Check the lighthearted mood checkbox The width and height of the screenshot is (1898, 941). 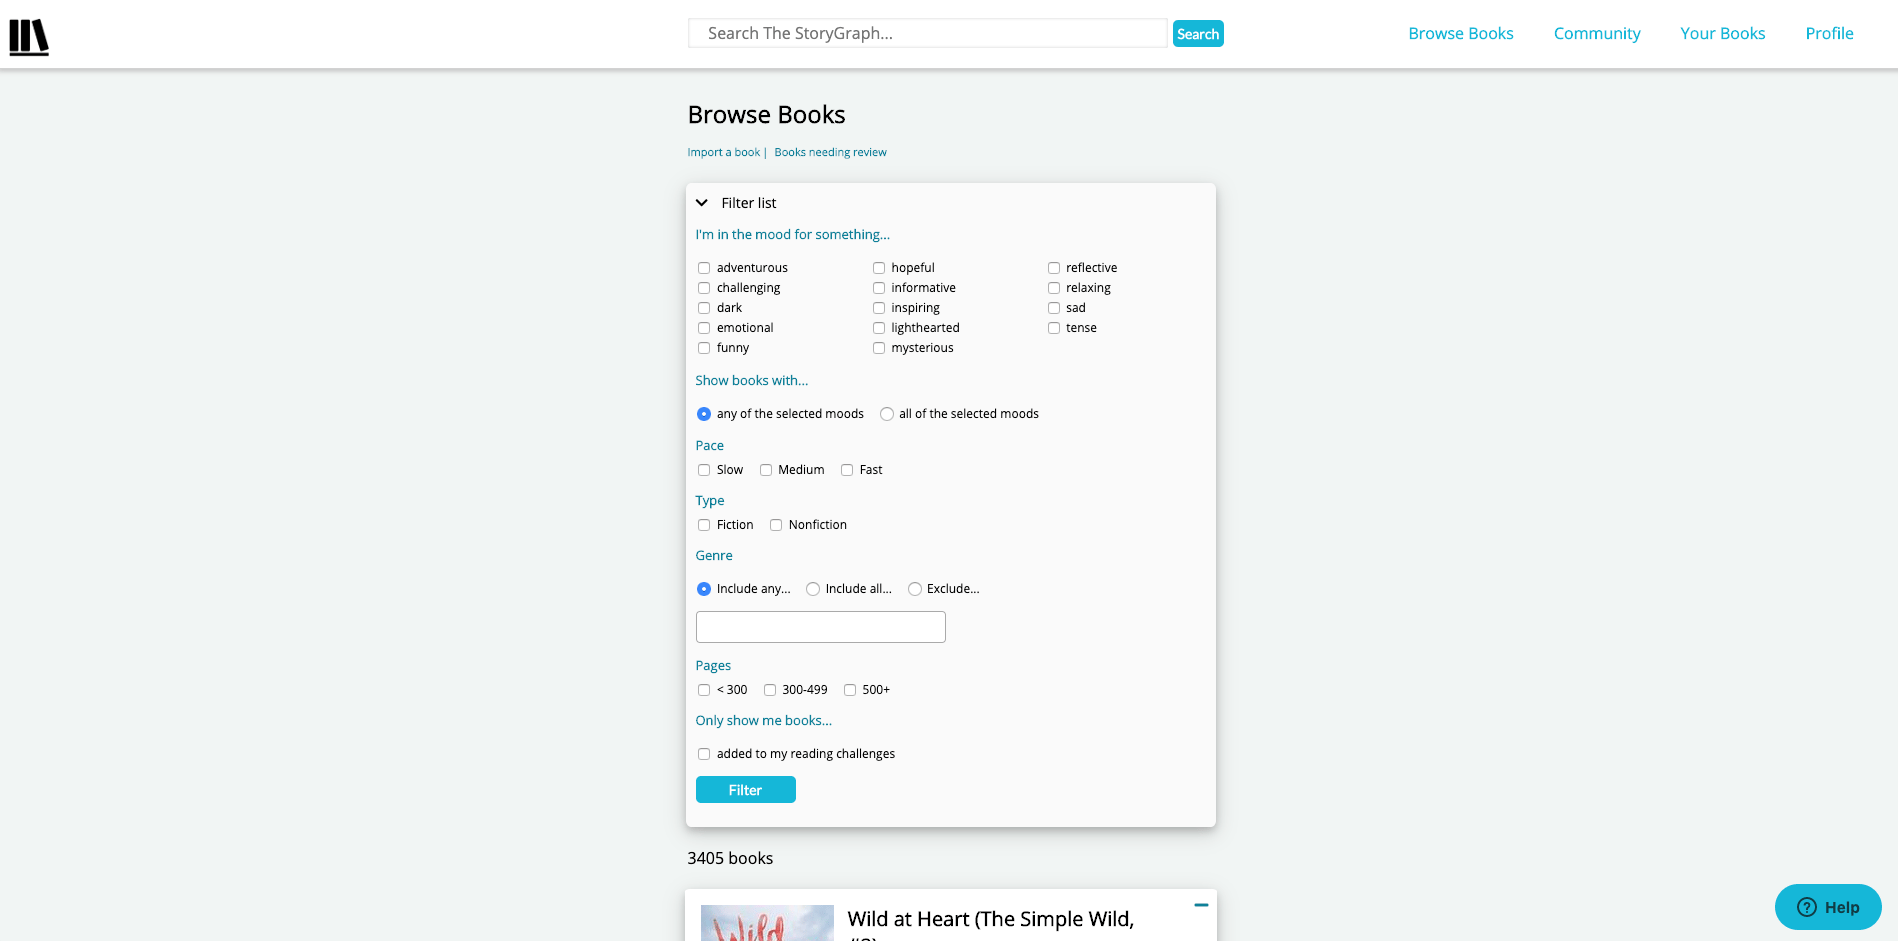point(879,328)
